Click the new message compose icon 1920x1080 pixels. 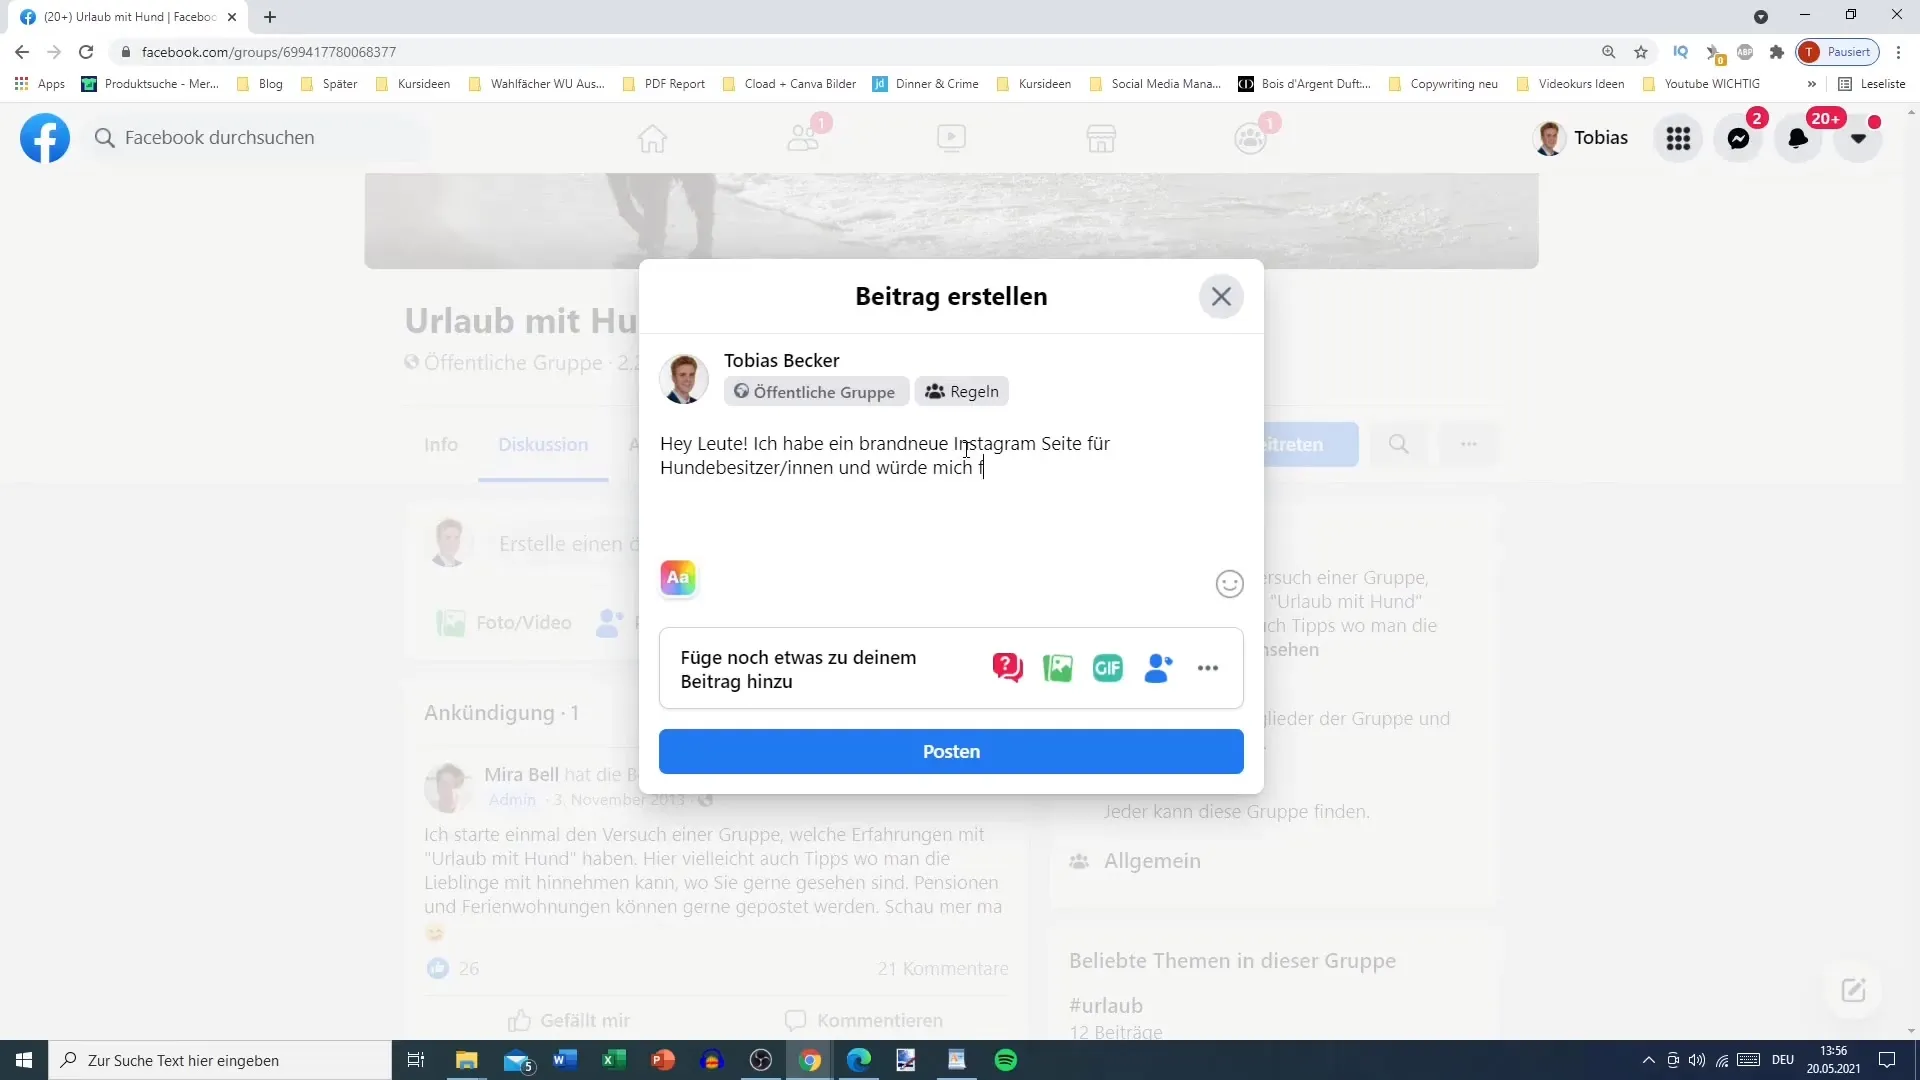pos(1853,990)
